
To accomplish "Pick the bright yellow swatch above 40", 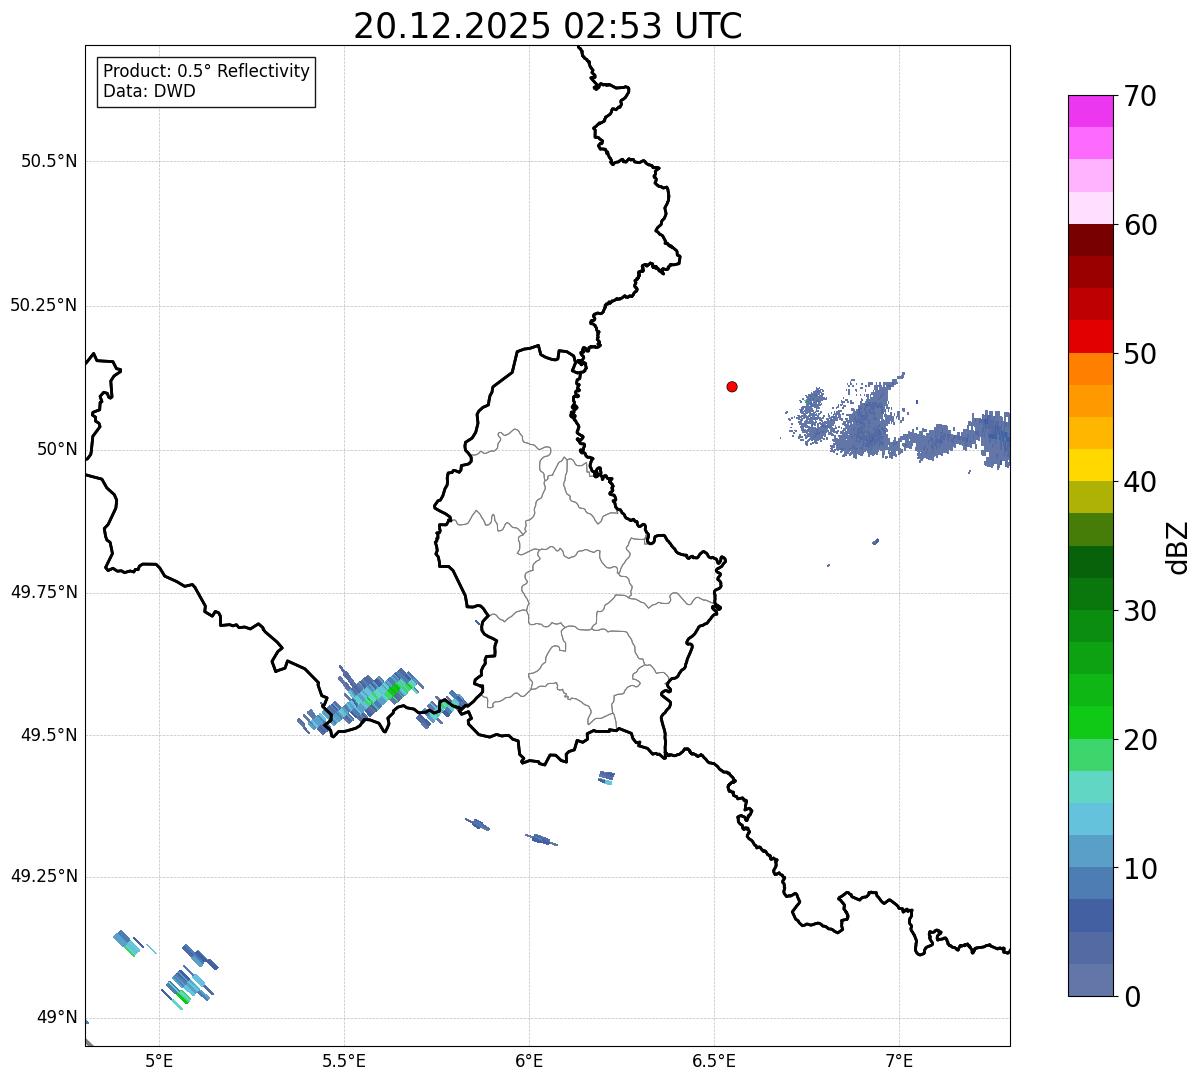I will pos(1090,465).
